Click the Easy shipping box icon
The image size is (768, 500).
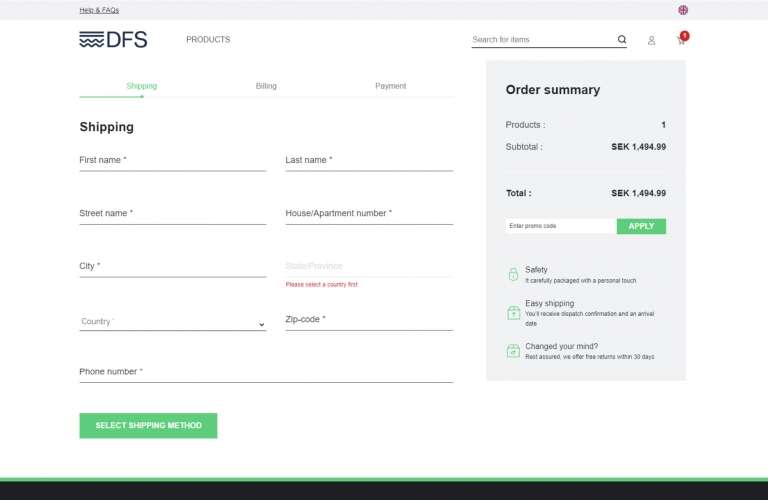click(513, 312)
